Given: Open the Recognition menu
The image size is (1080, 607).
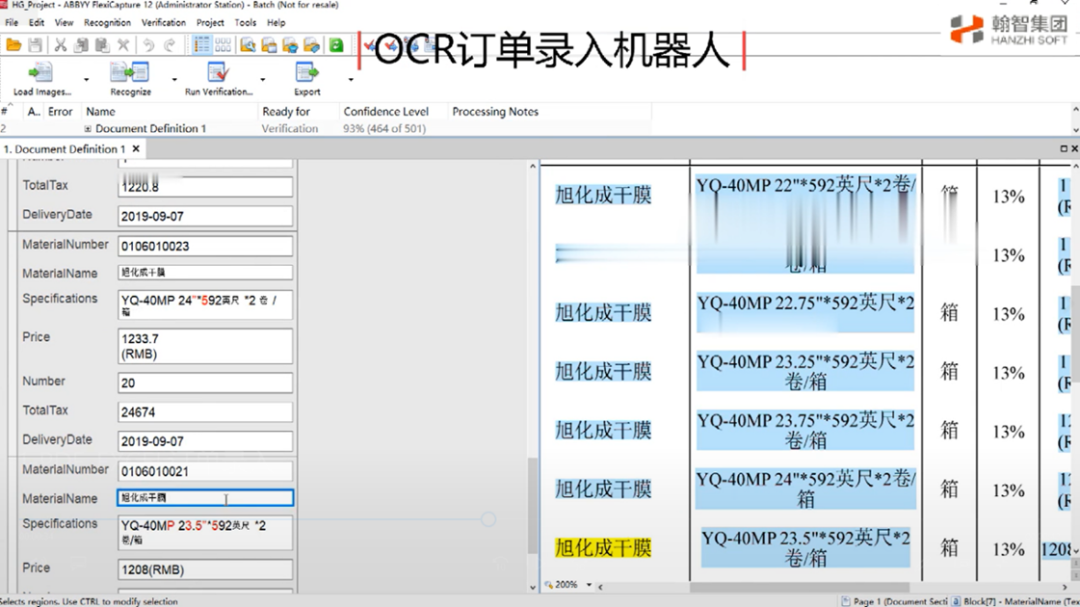Looking at the screenshot, I should 107,23.
